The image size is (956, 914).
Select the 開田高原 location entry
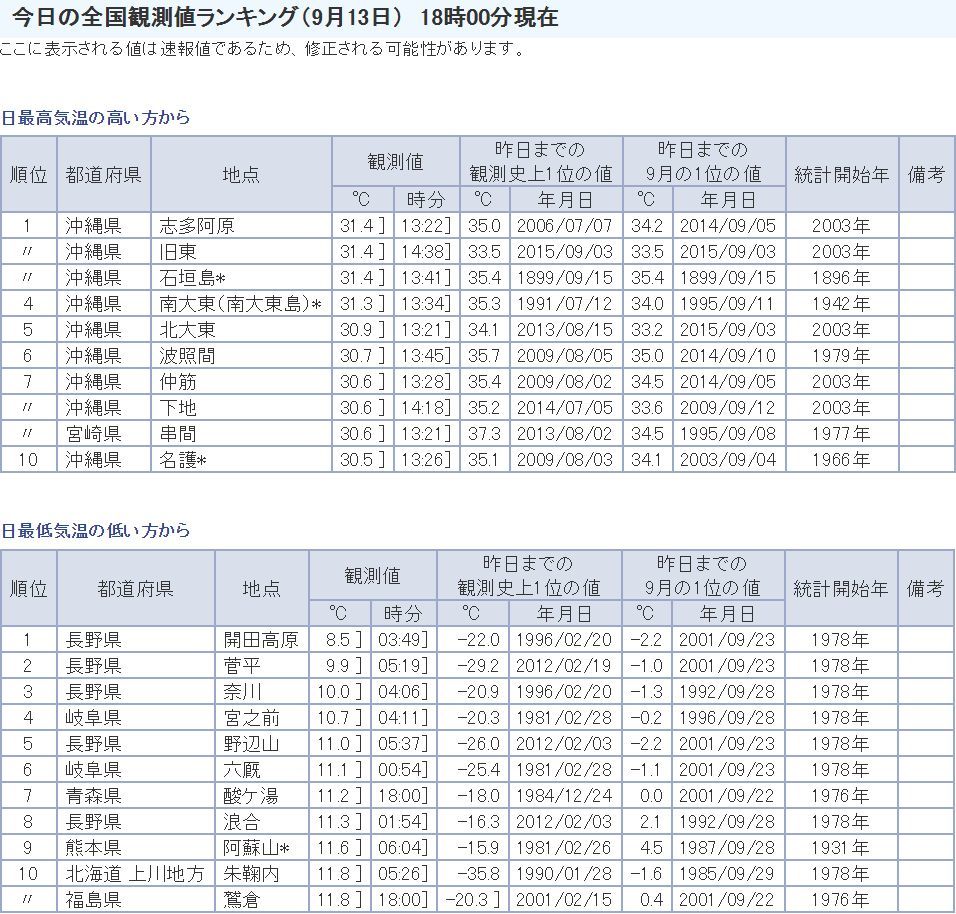coord(260,640)
